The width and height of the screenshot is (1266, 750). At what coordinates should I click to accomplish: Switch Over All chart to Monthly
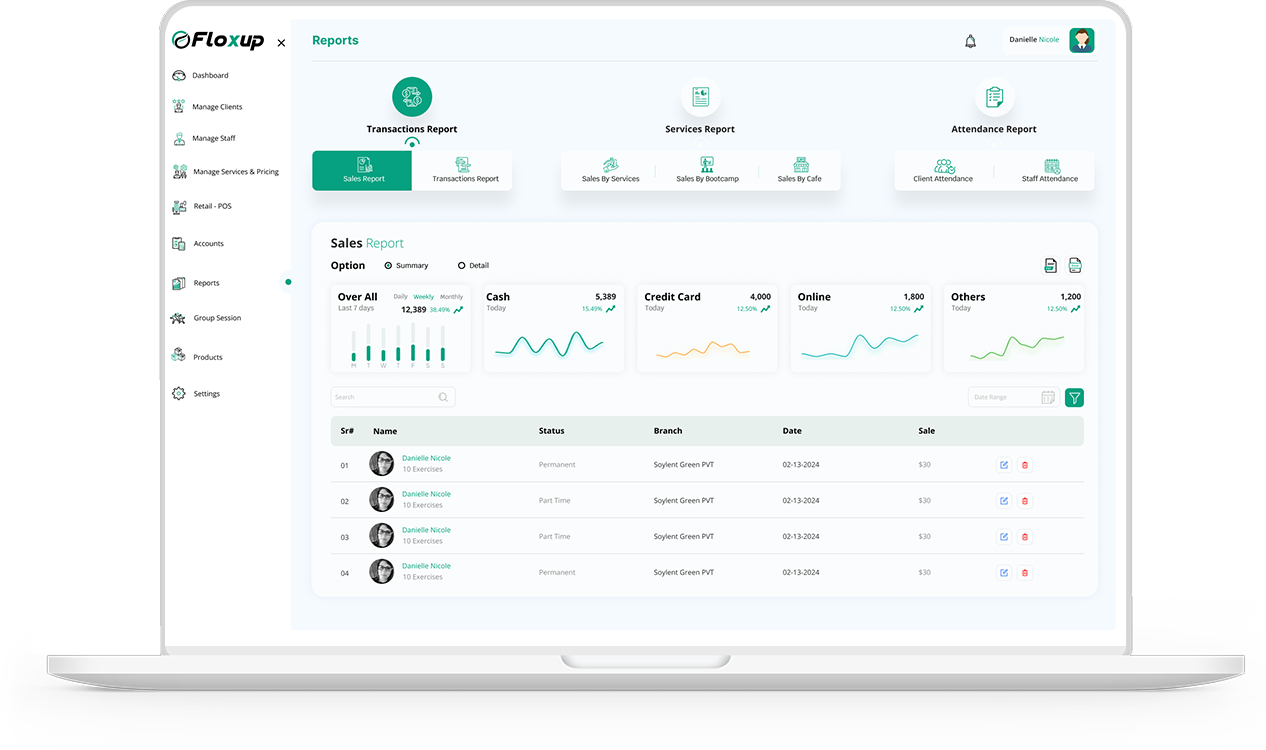point(451,297)
